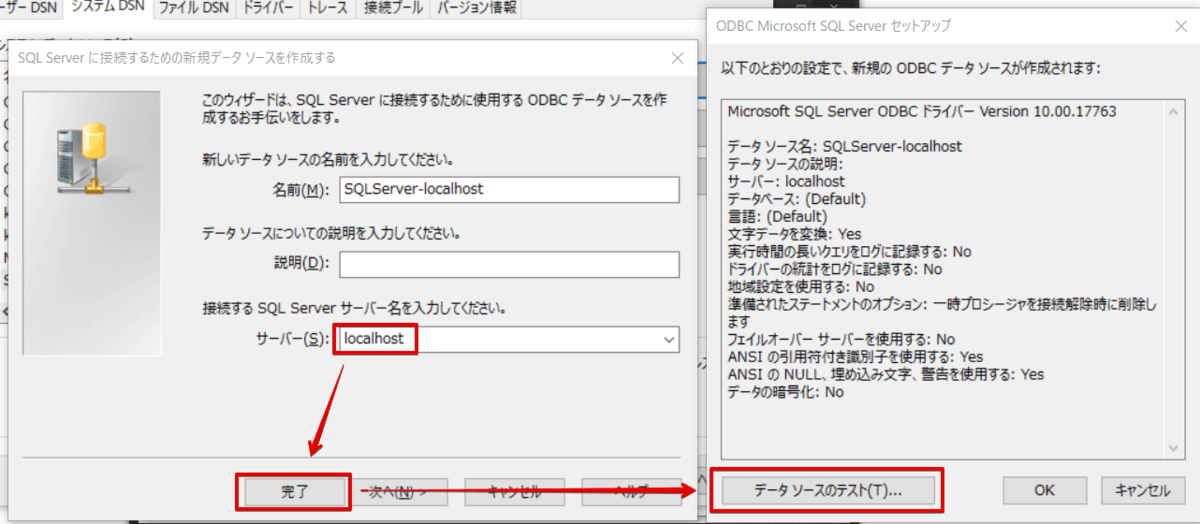The image size is (1200, 524).
Task: Click the ANSI の引用符付き識別子を使用する: Yes line
Action: pos(855,357)
